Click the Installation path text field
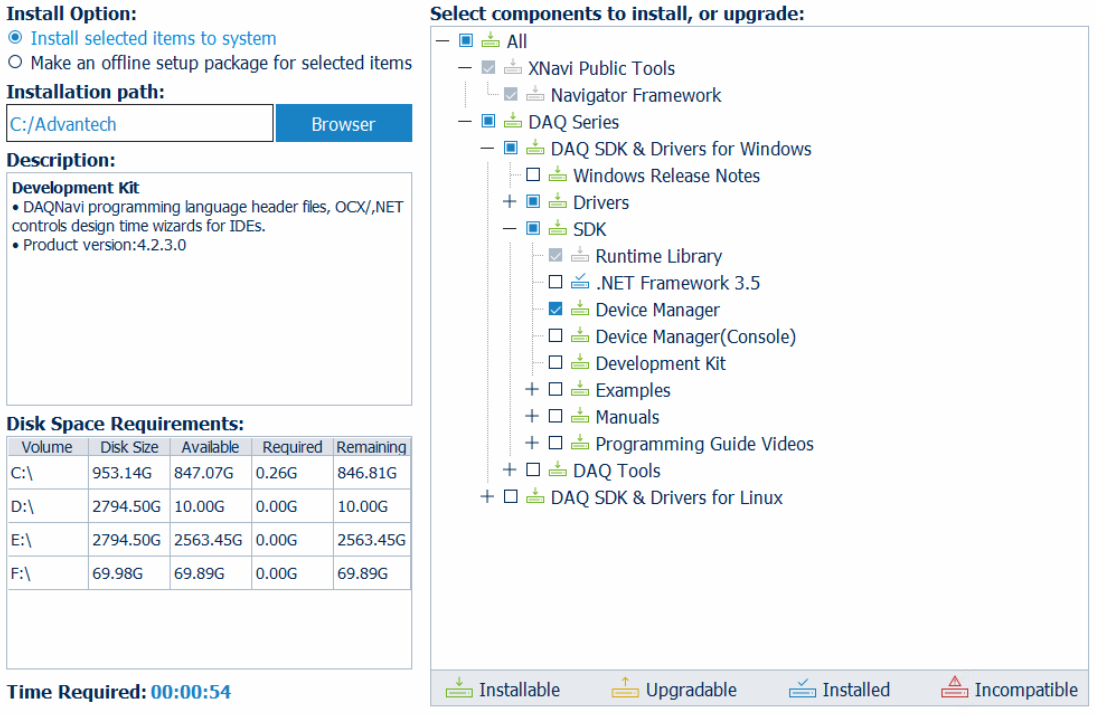Viewport: 1095px width, 716px height. tap(139, 124)
